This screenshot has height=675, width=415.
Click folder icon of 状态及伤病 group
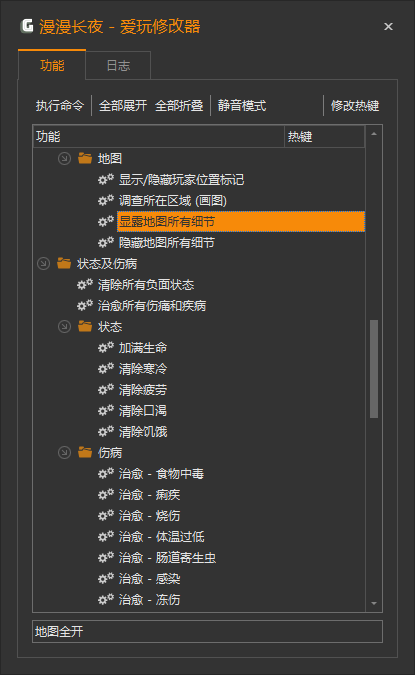tap(64, 263)
